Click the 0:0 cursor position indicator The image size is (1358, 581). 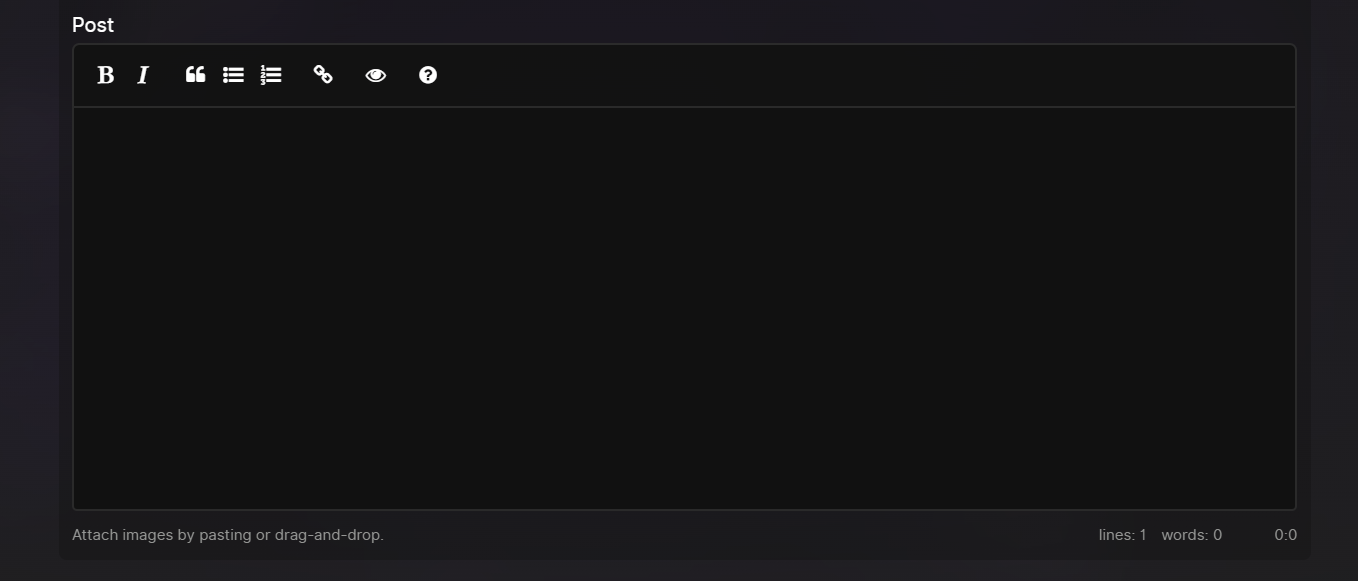pos(1285,535)
